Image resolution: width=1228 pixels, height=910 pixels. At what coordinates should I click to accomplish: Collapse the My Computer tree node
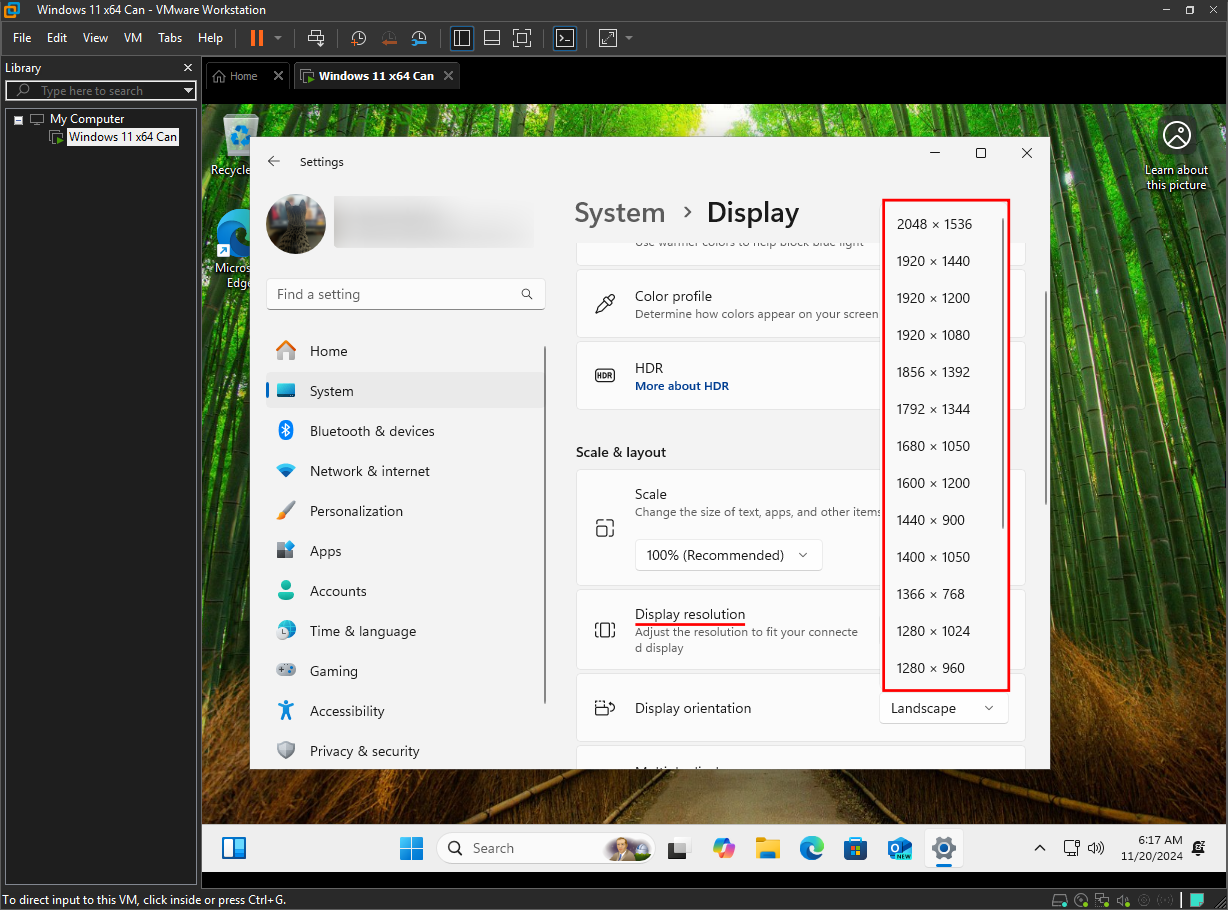click(x=18, y=119)
